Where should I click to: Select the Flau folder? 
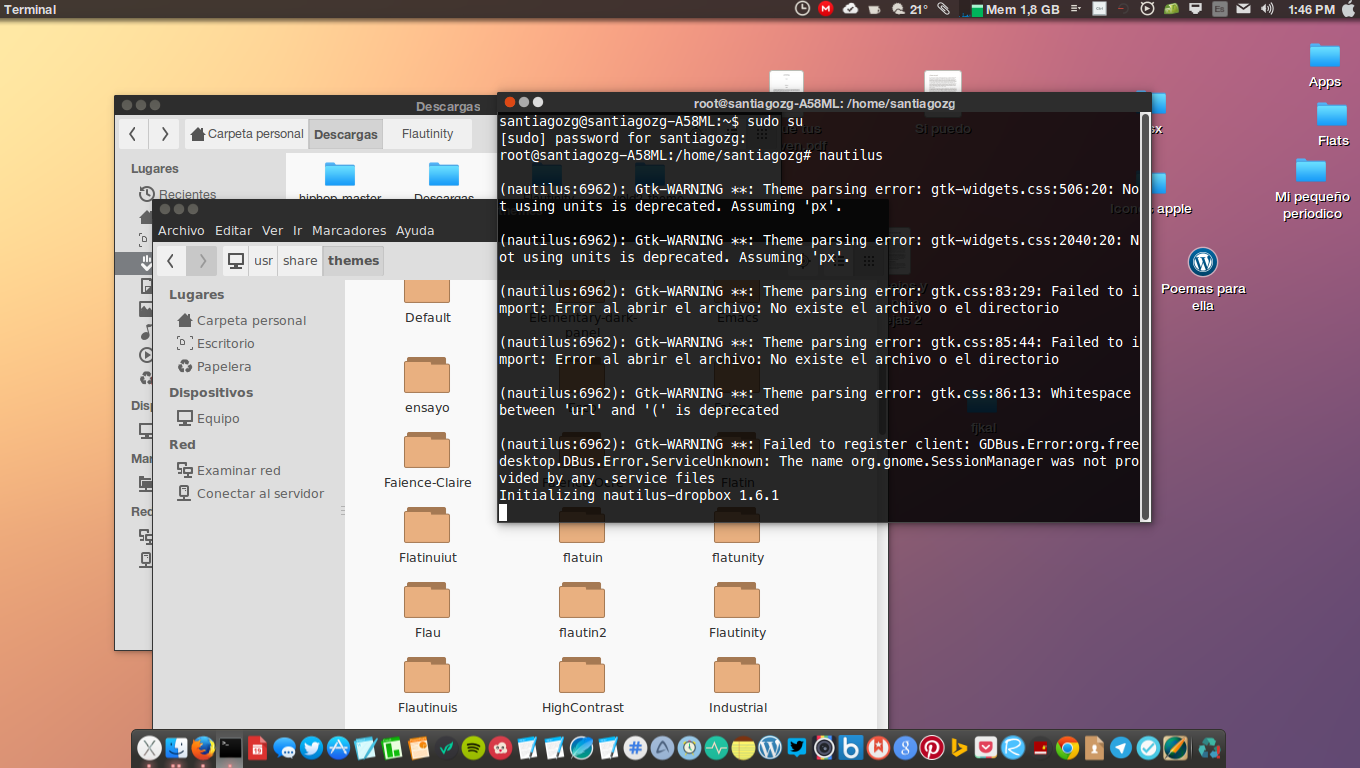pos(427,610)
